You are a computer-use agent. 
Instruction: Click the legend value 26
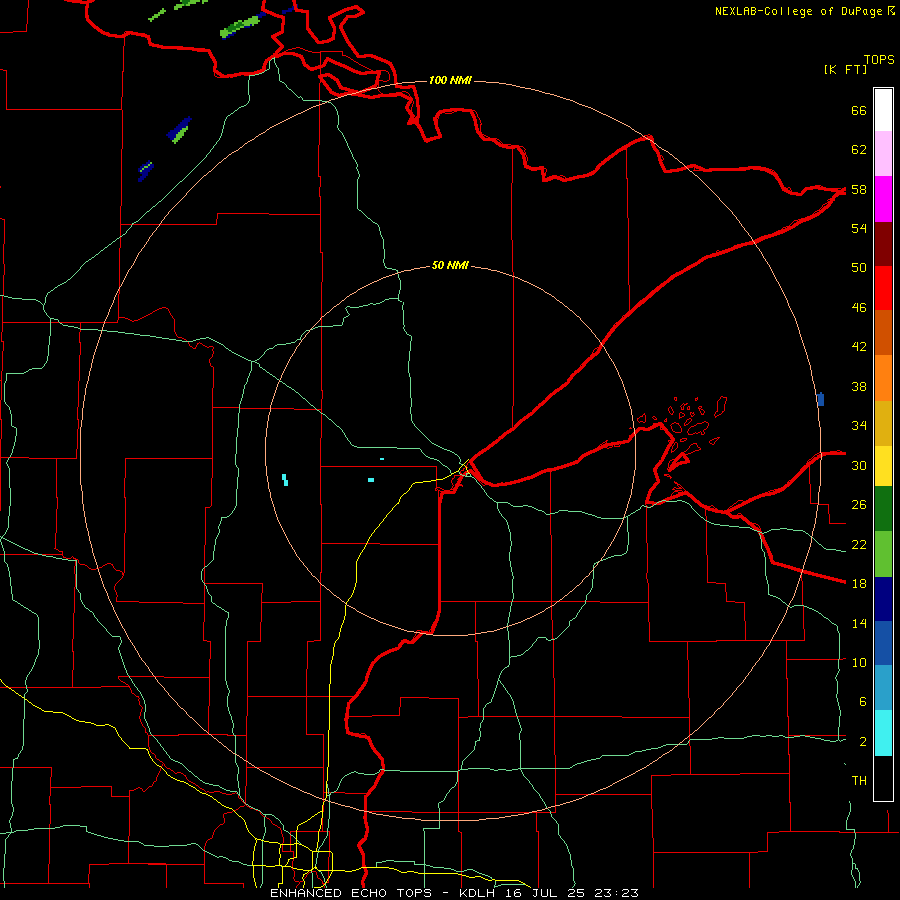click(x=859, y=505)
